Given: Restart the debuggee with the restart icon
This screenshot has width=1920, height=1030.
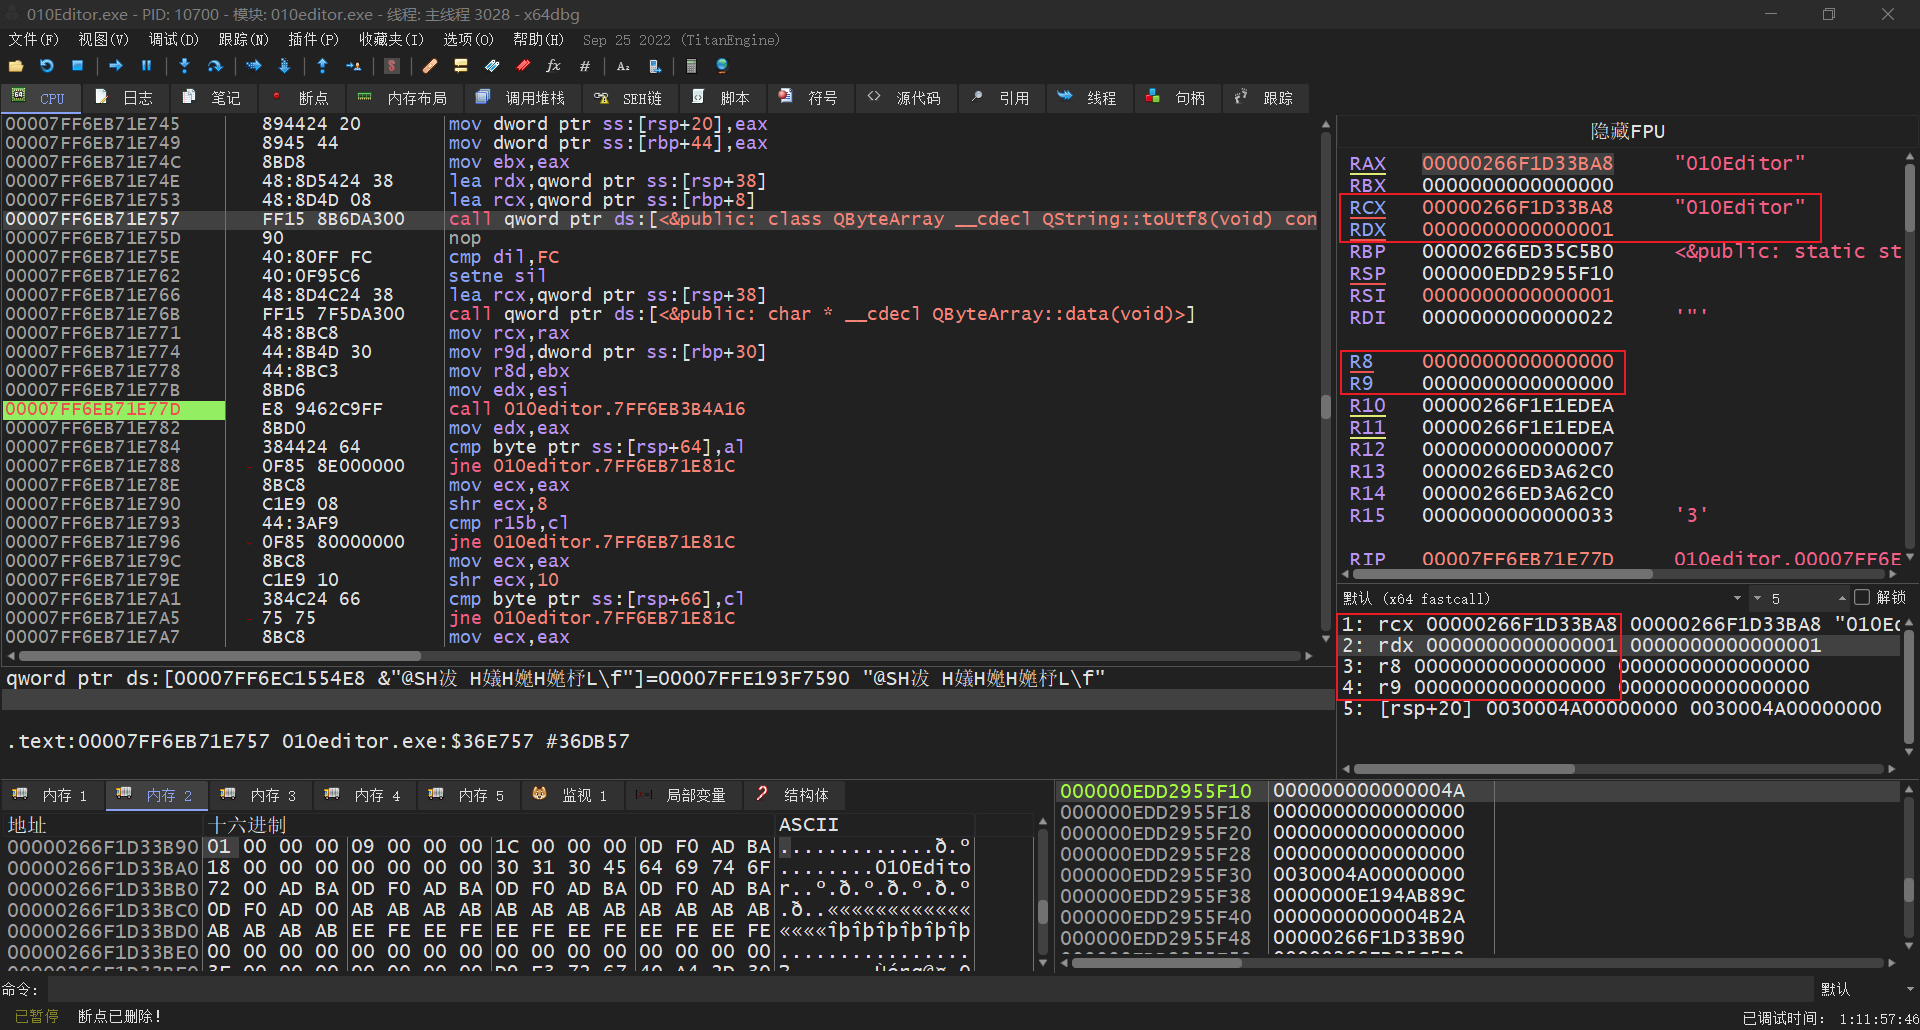Looking at the screenshot, I should [x=47, y=66].
